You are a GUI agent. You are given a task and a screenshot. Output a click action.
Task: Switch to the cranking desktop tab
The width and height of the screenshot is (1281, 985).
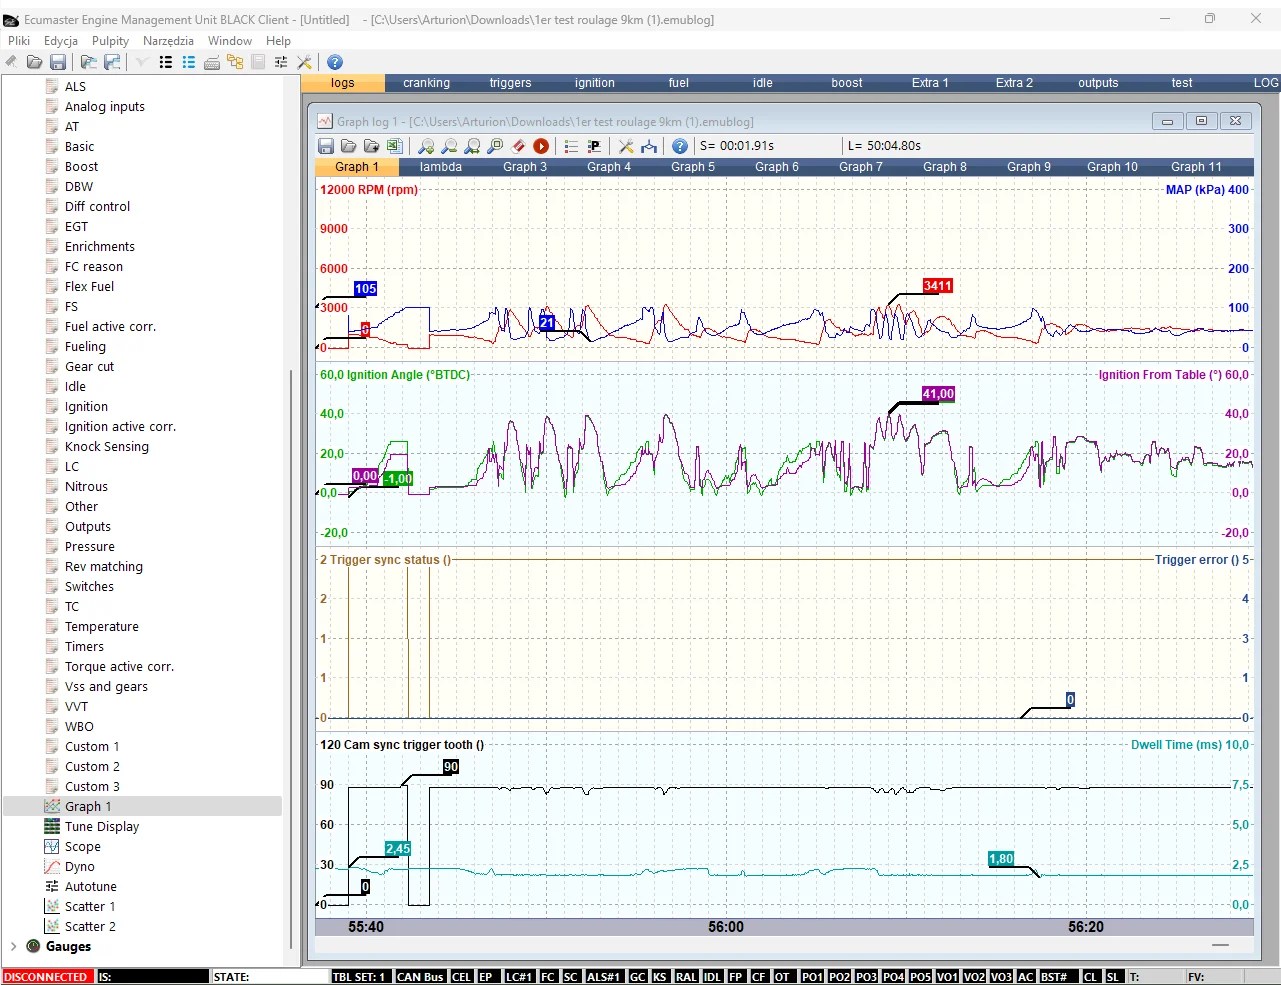pyautogui.click(x=427, y=83)
